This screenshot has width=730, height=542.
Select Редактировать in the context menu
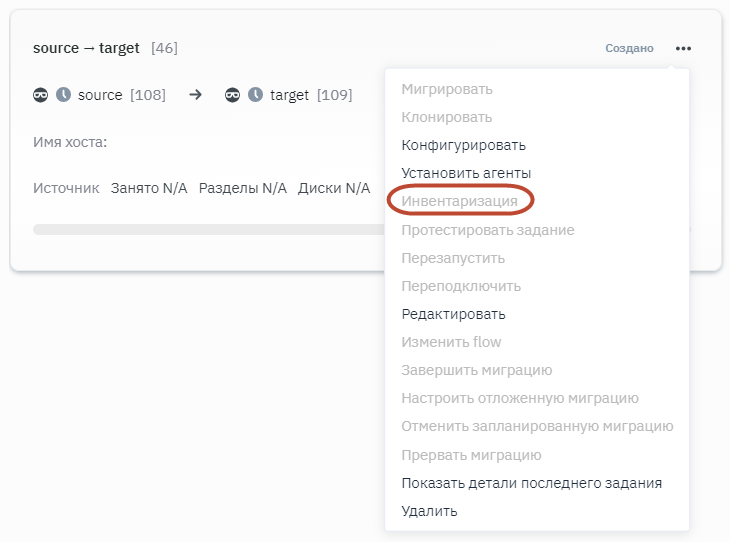click(453, 314)
